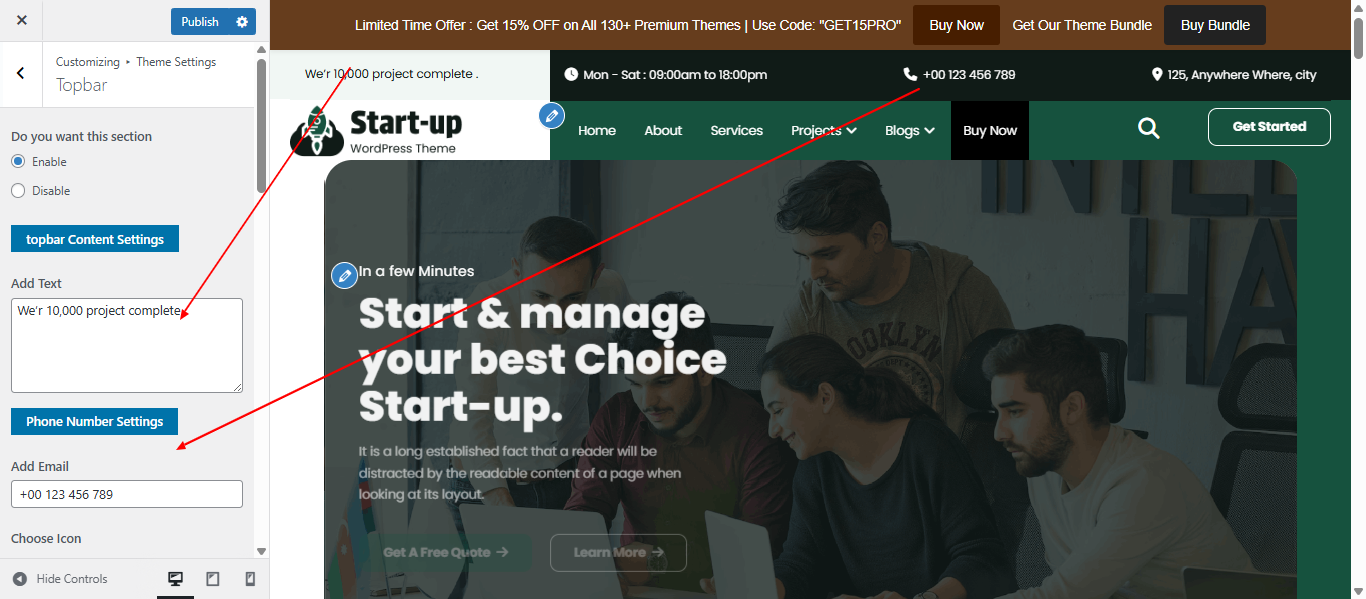
Task: Open the Services menu item
Action: click(736, 130)
